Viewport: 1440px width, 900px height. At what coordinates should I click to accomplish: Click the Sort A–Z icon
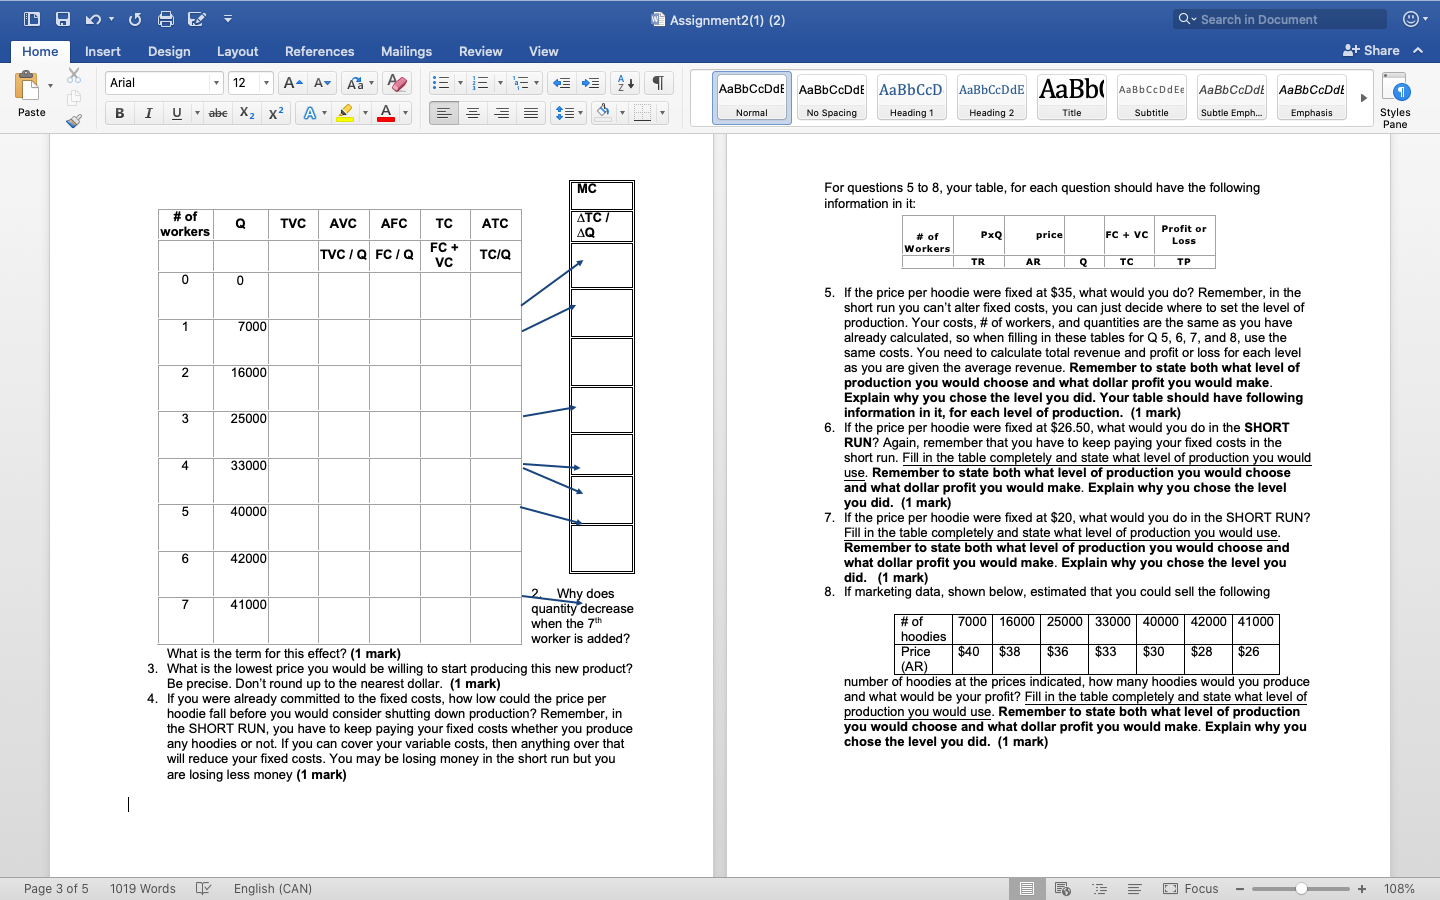[625, 83]
